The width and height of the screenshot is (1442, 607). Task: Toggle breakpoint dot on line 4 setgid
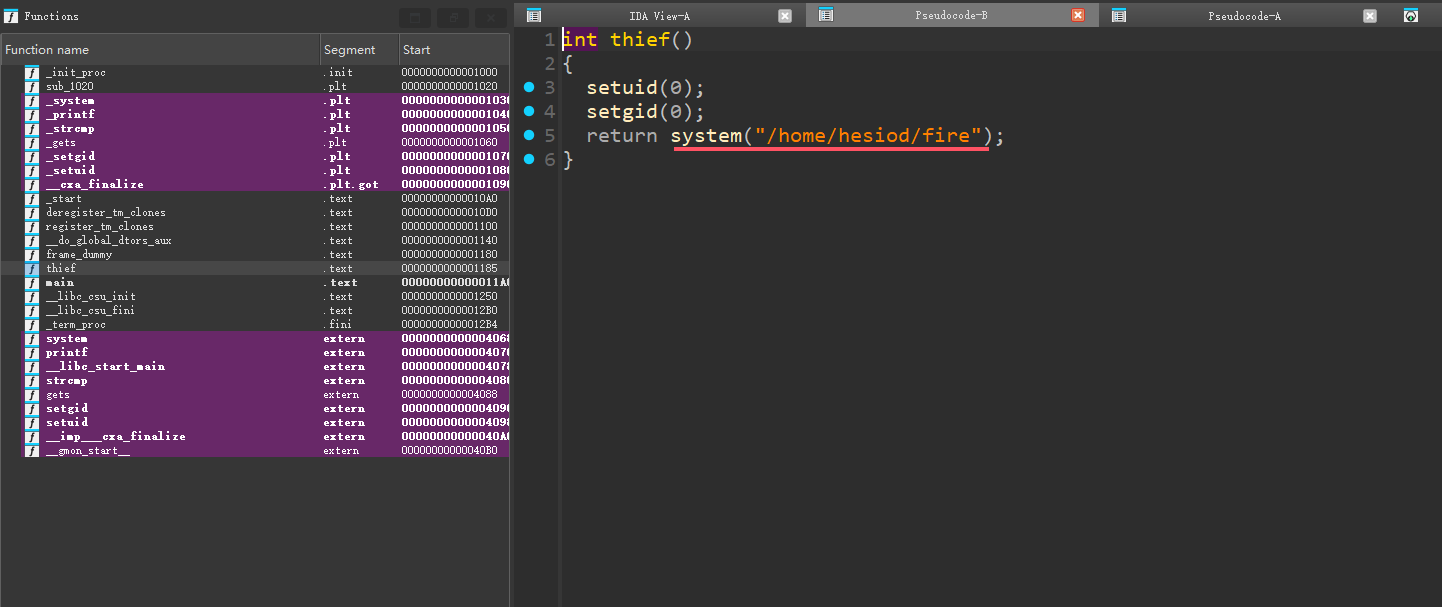click(530, 112)
